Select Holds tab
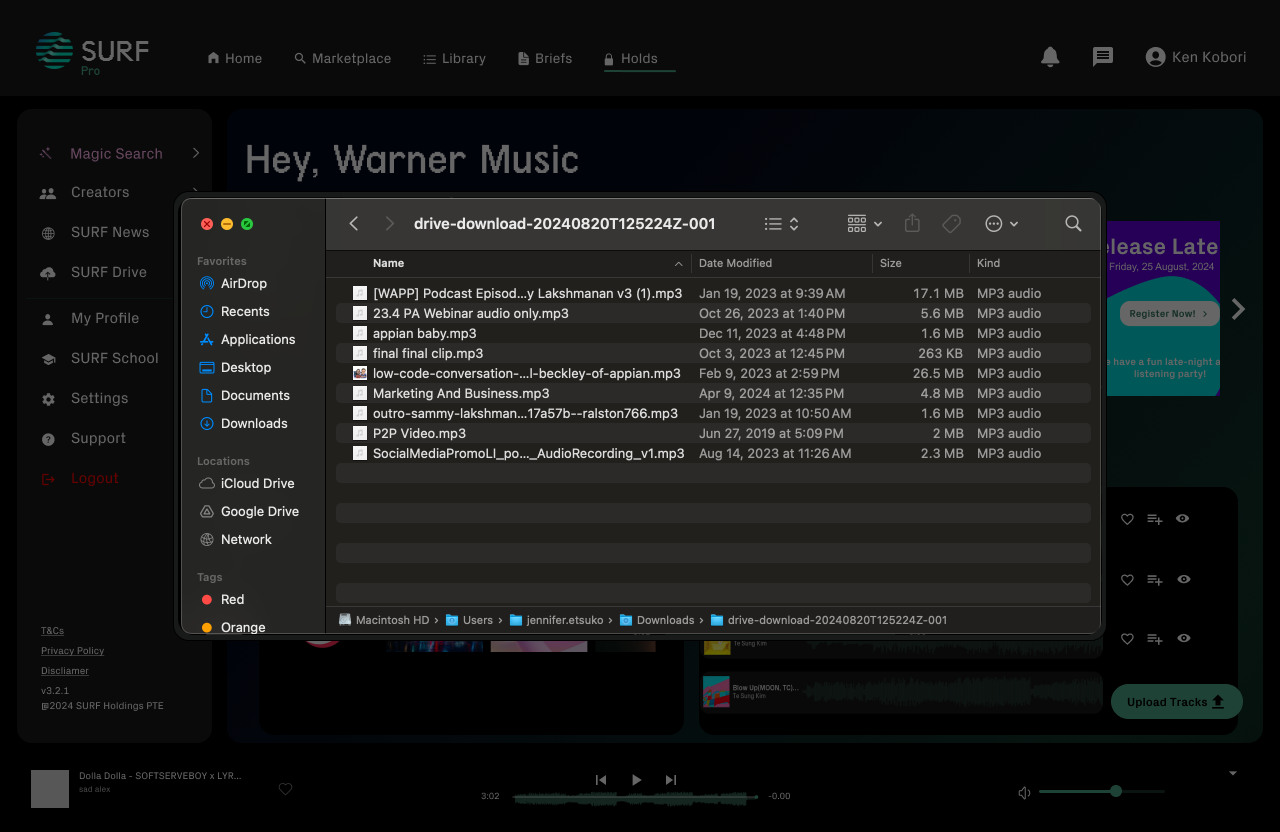The image size is (1280, 832). tap(631, 58)
